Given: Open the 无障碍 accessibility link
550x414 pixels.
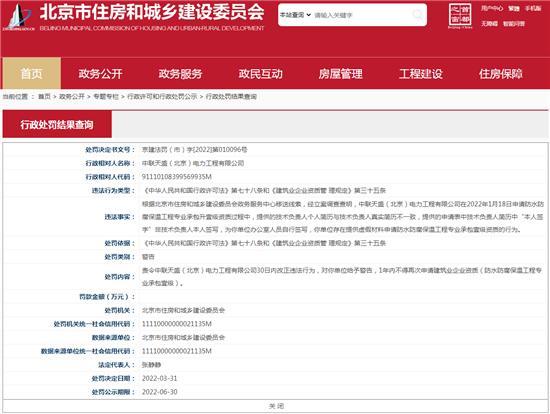Looking at the screenshot, I should 489,24.
